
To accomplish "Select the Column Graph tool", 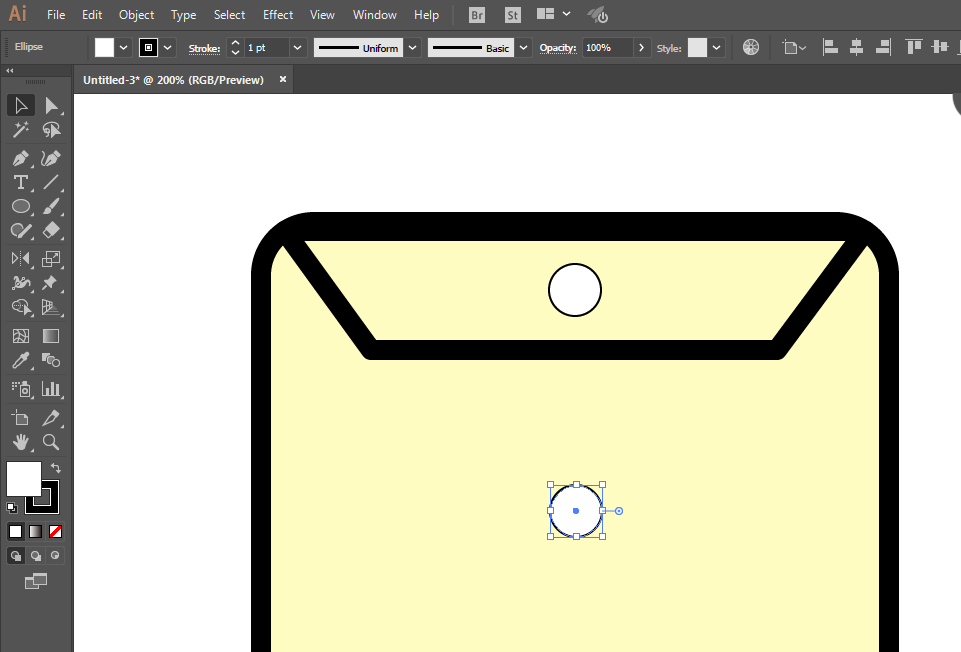I will point(51,389).
